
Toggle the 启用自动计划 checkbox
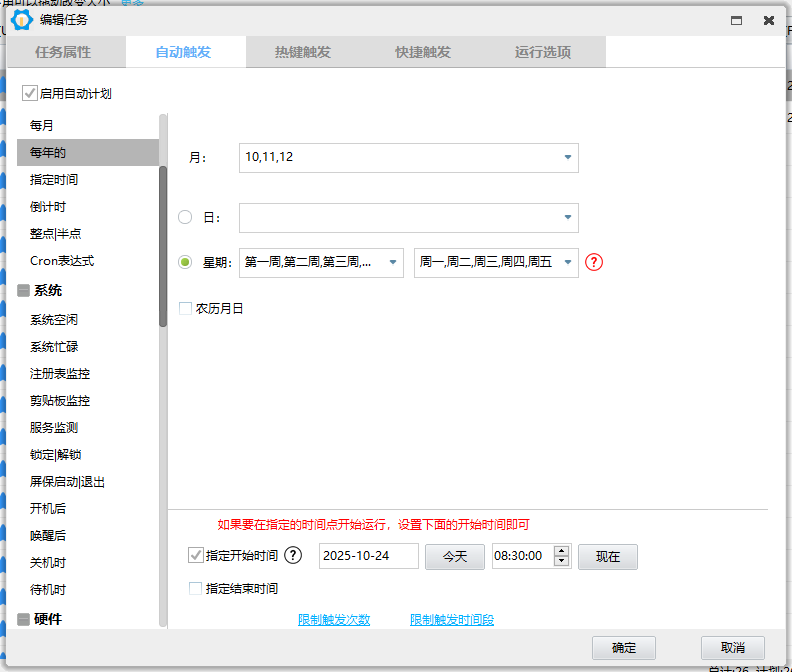30,94
